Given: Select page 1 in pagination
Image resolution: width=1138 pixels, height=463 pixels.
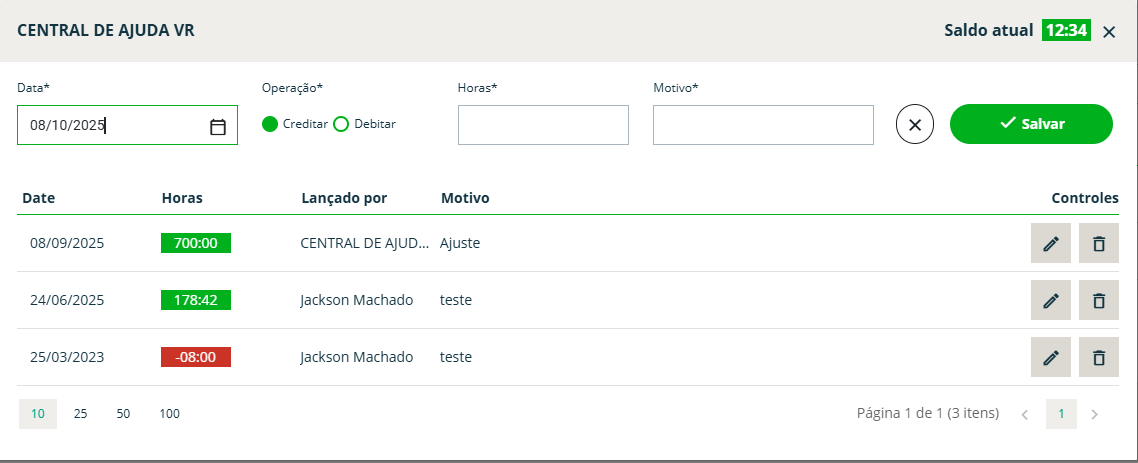Looking at the screenshot, I should [x=1061, y=414].
